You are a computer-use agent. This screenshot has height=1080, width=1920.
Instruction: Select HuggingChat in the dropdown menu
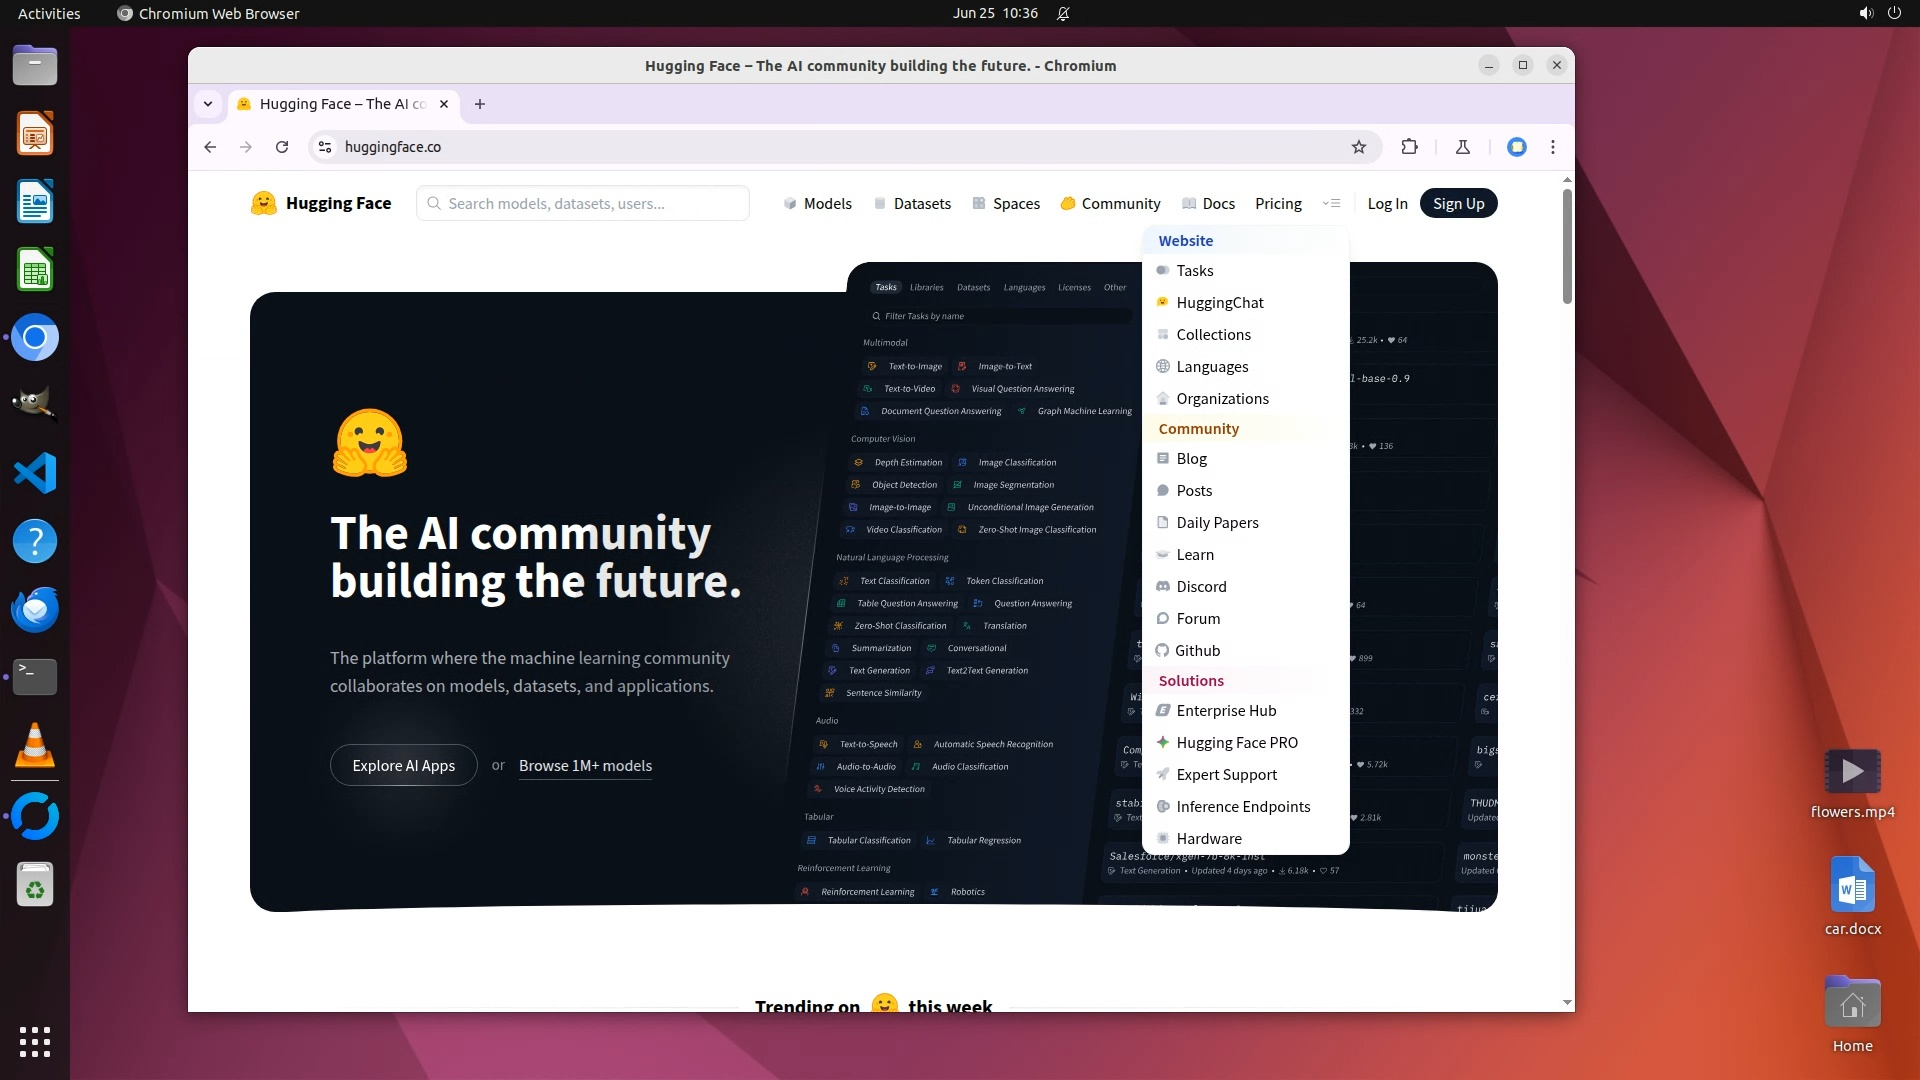1219,303
